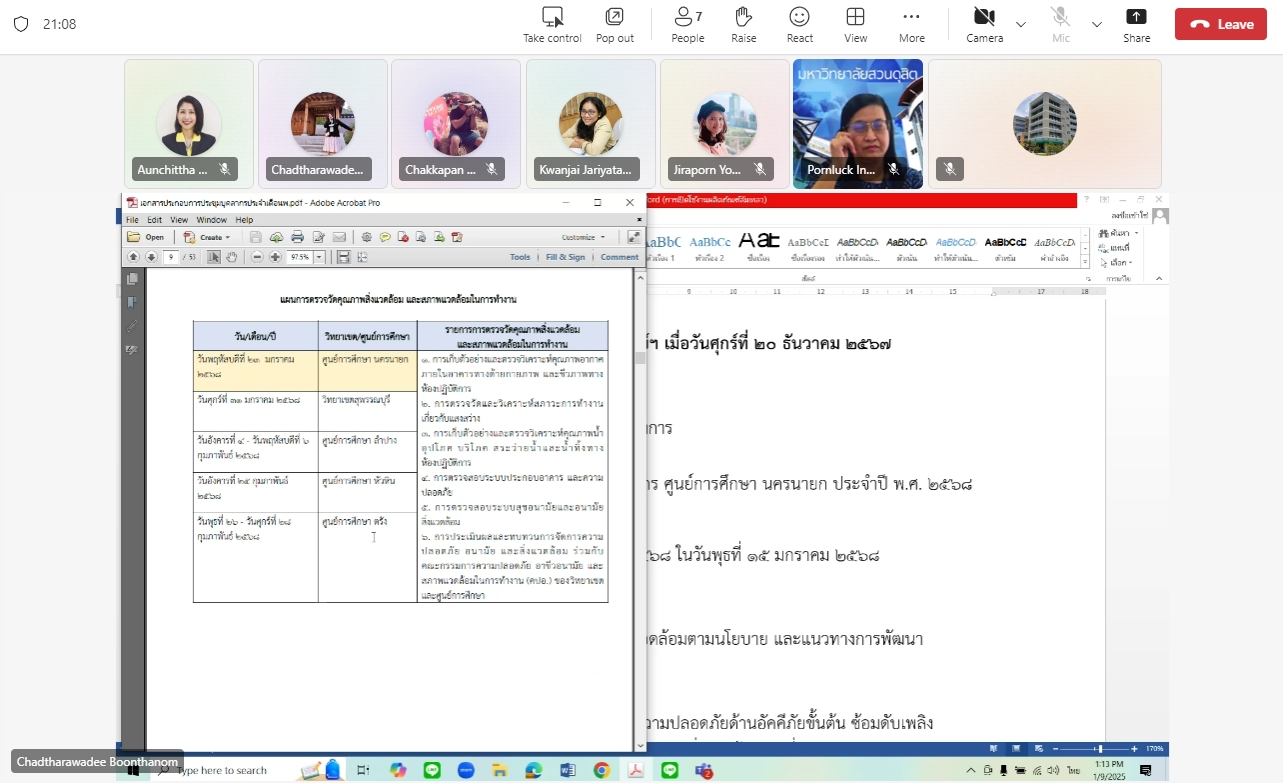The image size is (1283, 783).
Task: Collapse the Word ribbon chevron
Action: (x=1160, y=281)
